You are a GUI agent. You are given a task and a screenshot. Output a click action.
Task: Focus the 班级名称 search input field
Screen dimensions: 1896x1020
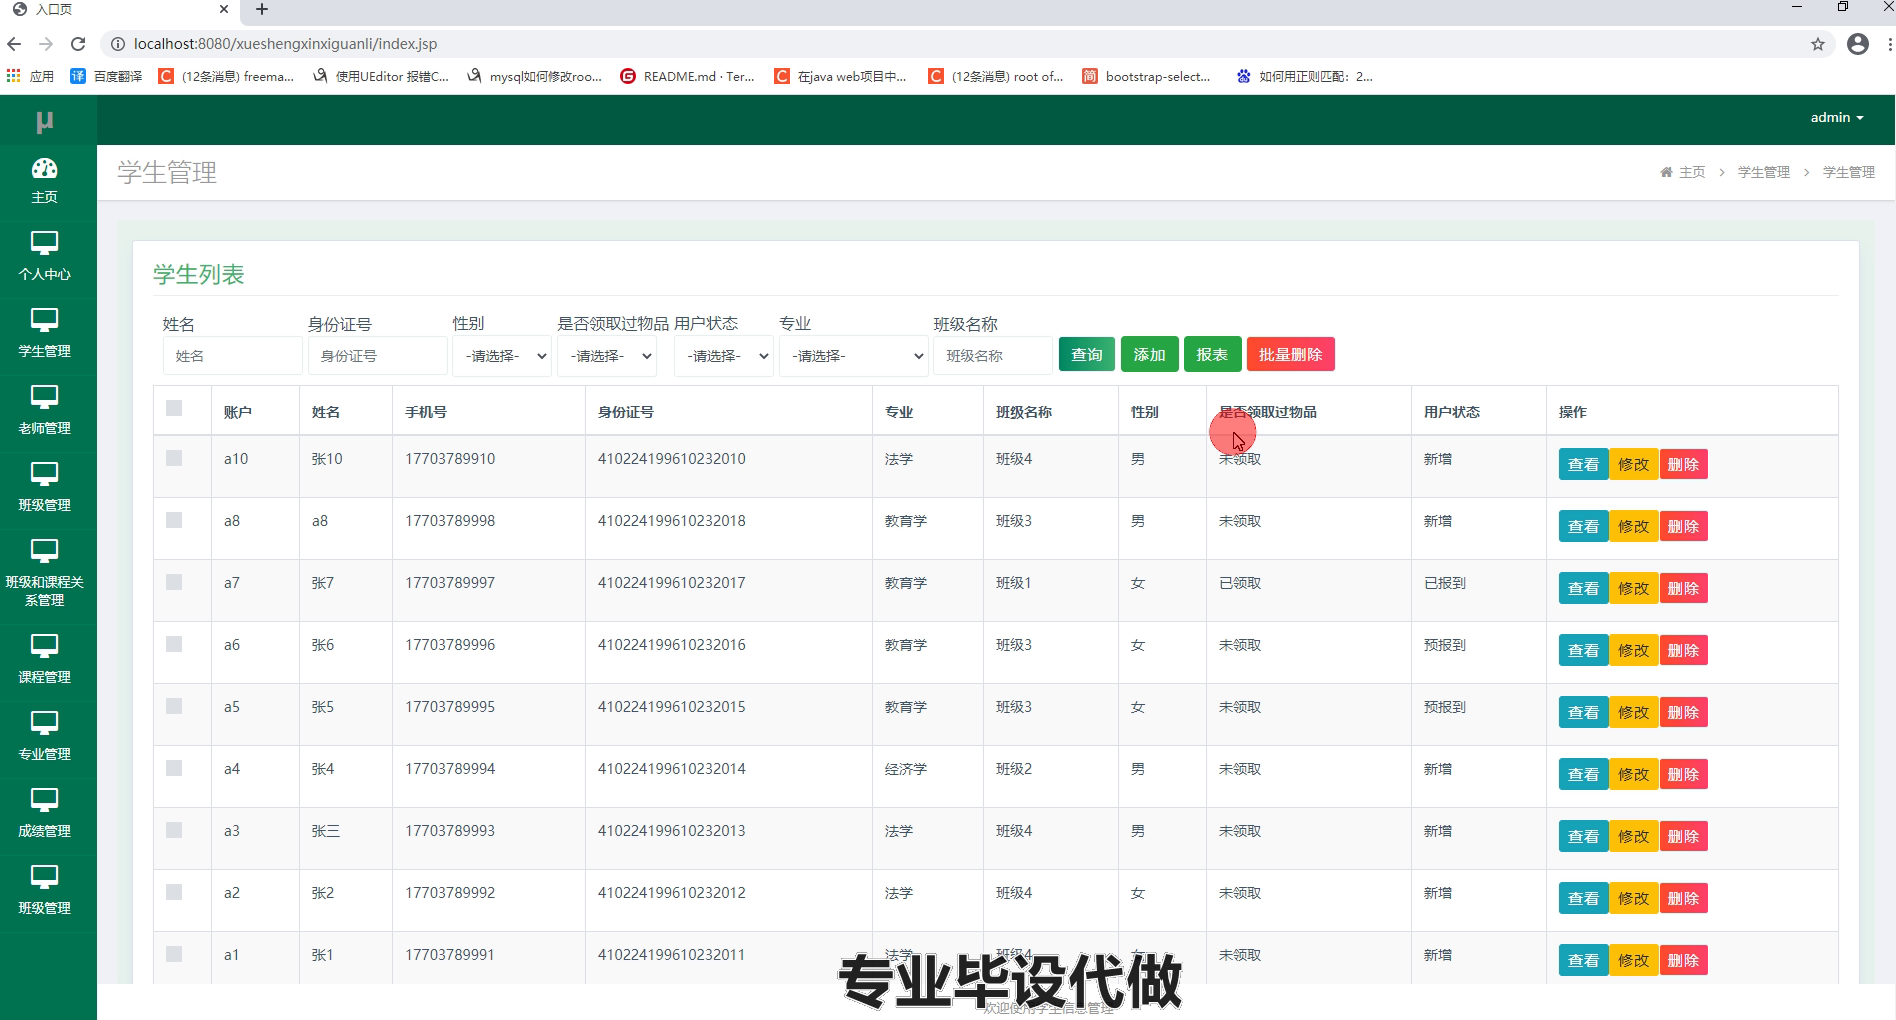click(992, 356)
